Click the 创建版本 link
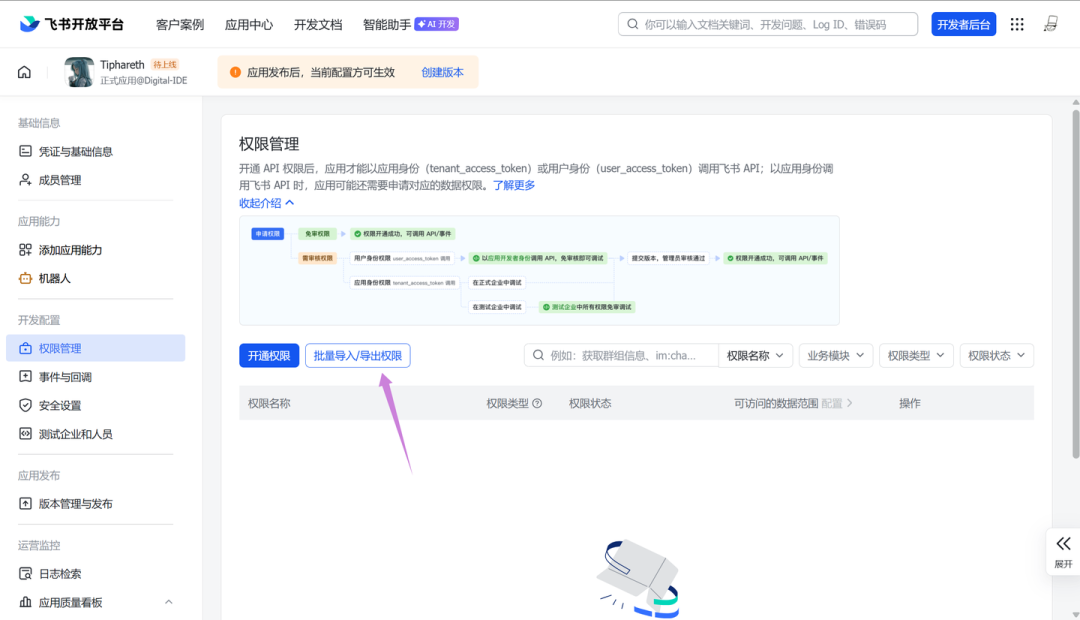 tap(442, 72)
